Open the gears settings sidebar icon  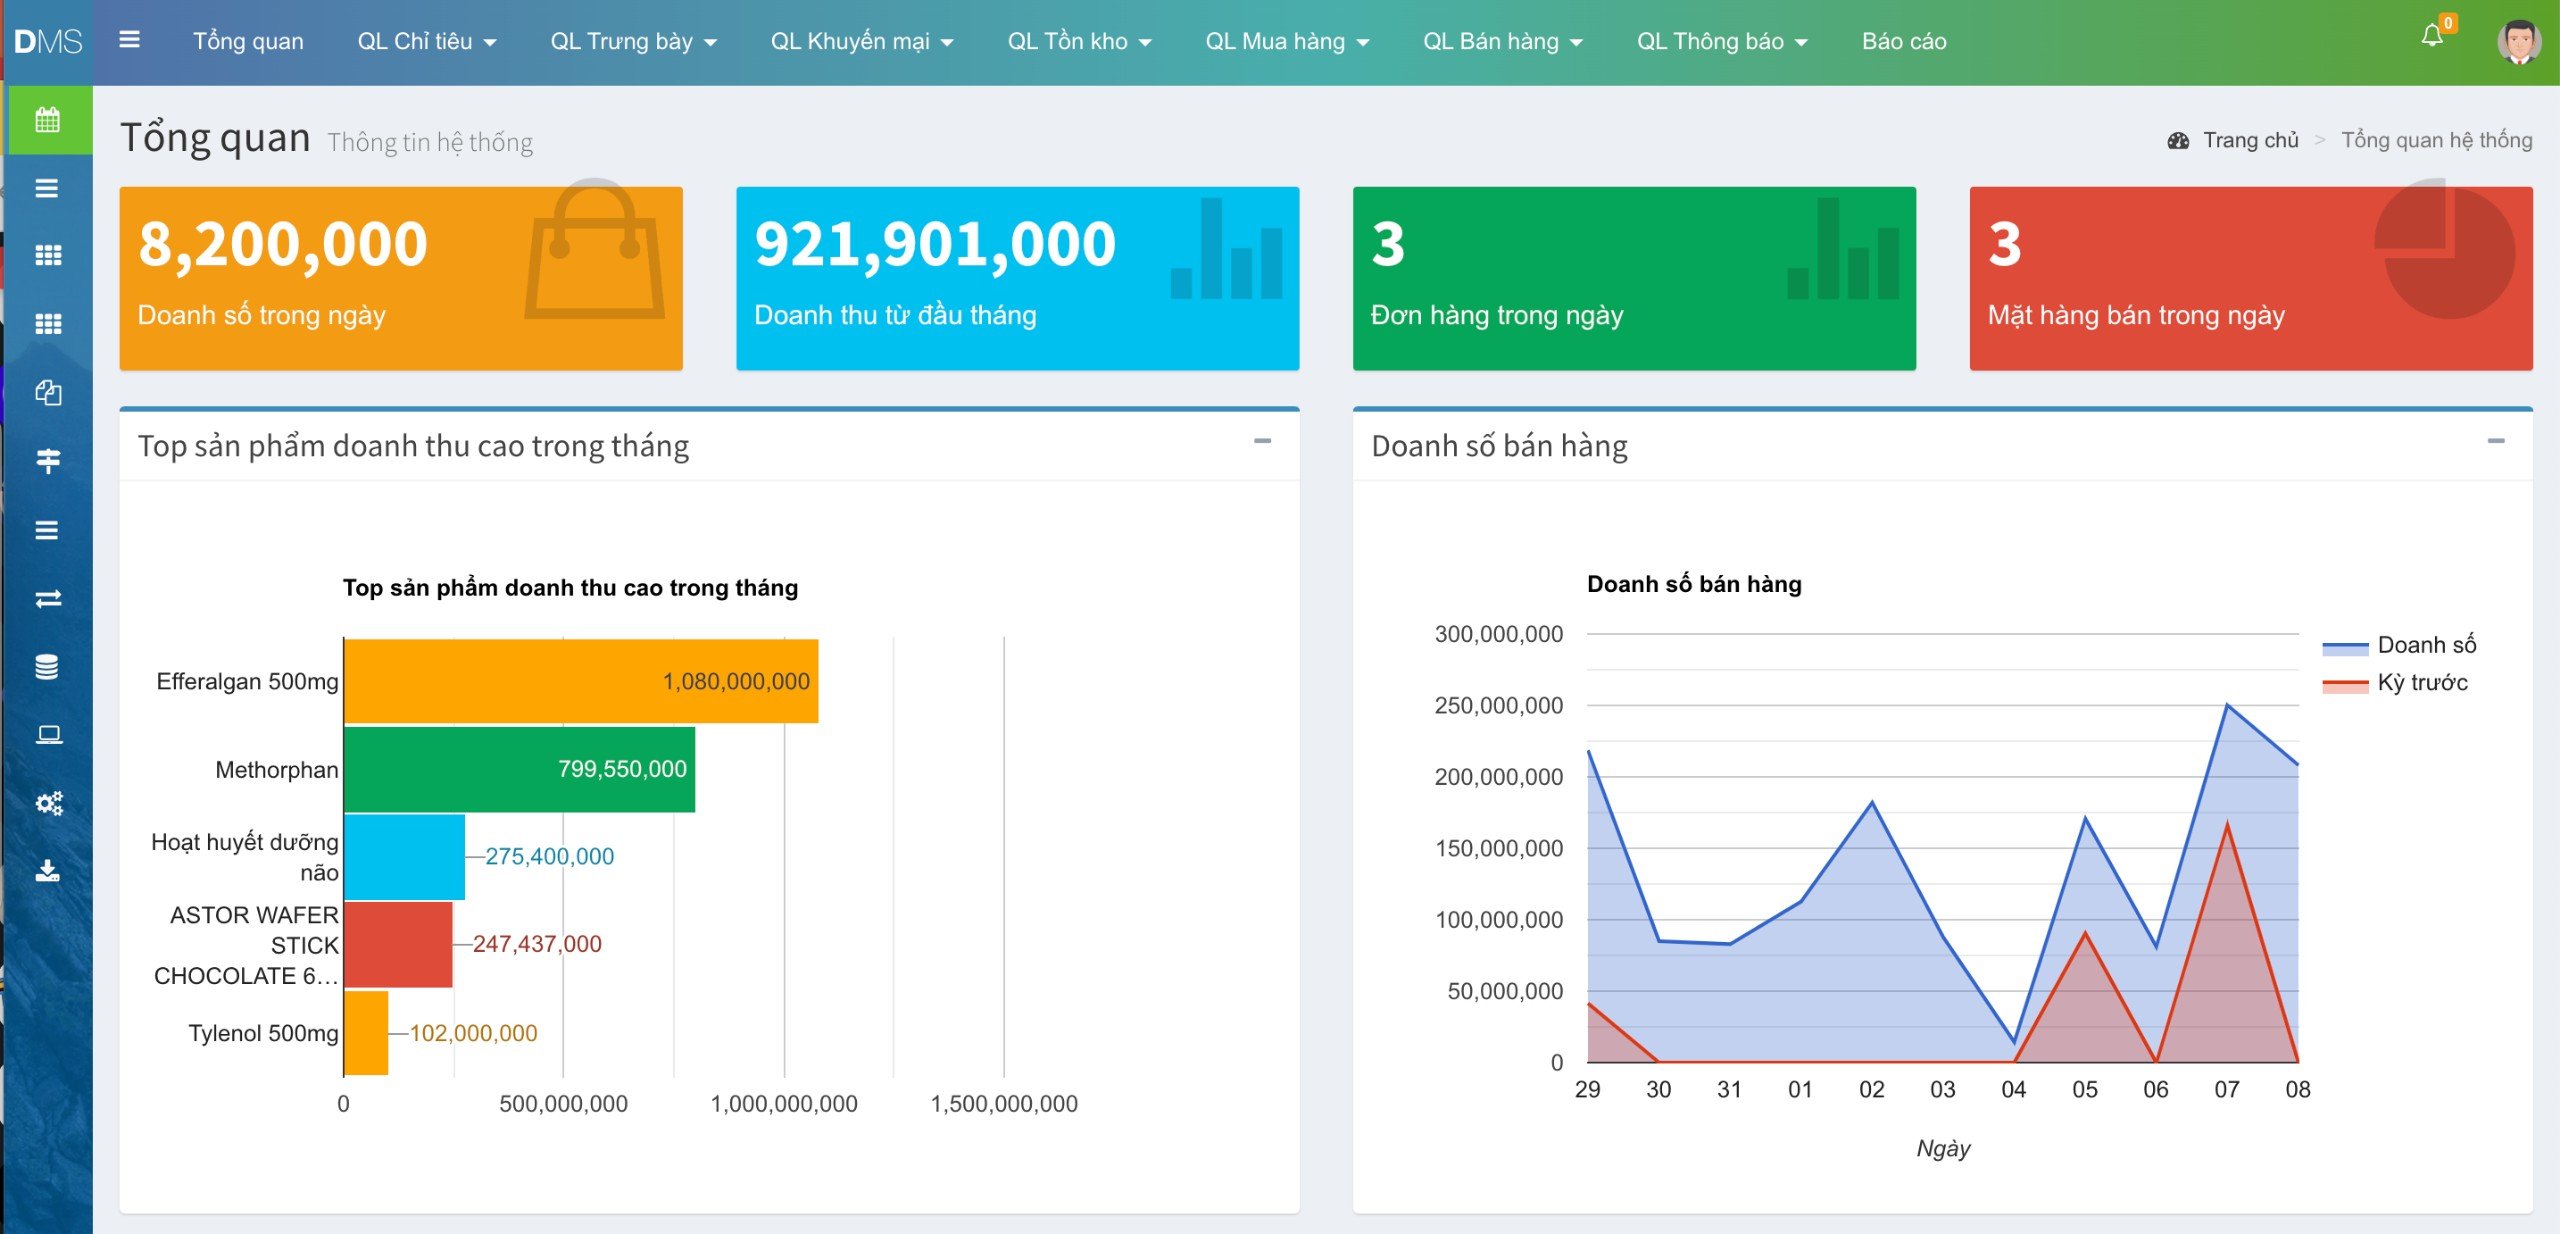click(48, 803)
